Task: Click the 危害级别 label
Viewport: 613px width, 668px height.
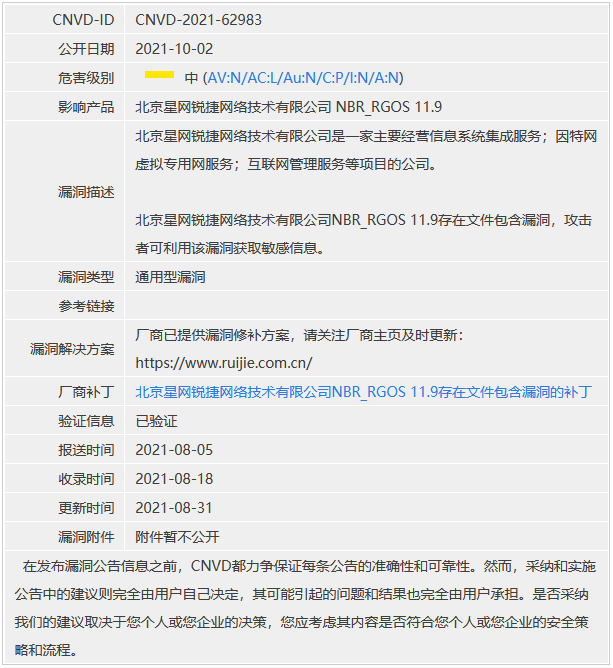Action: [86, 78]
